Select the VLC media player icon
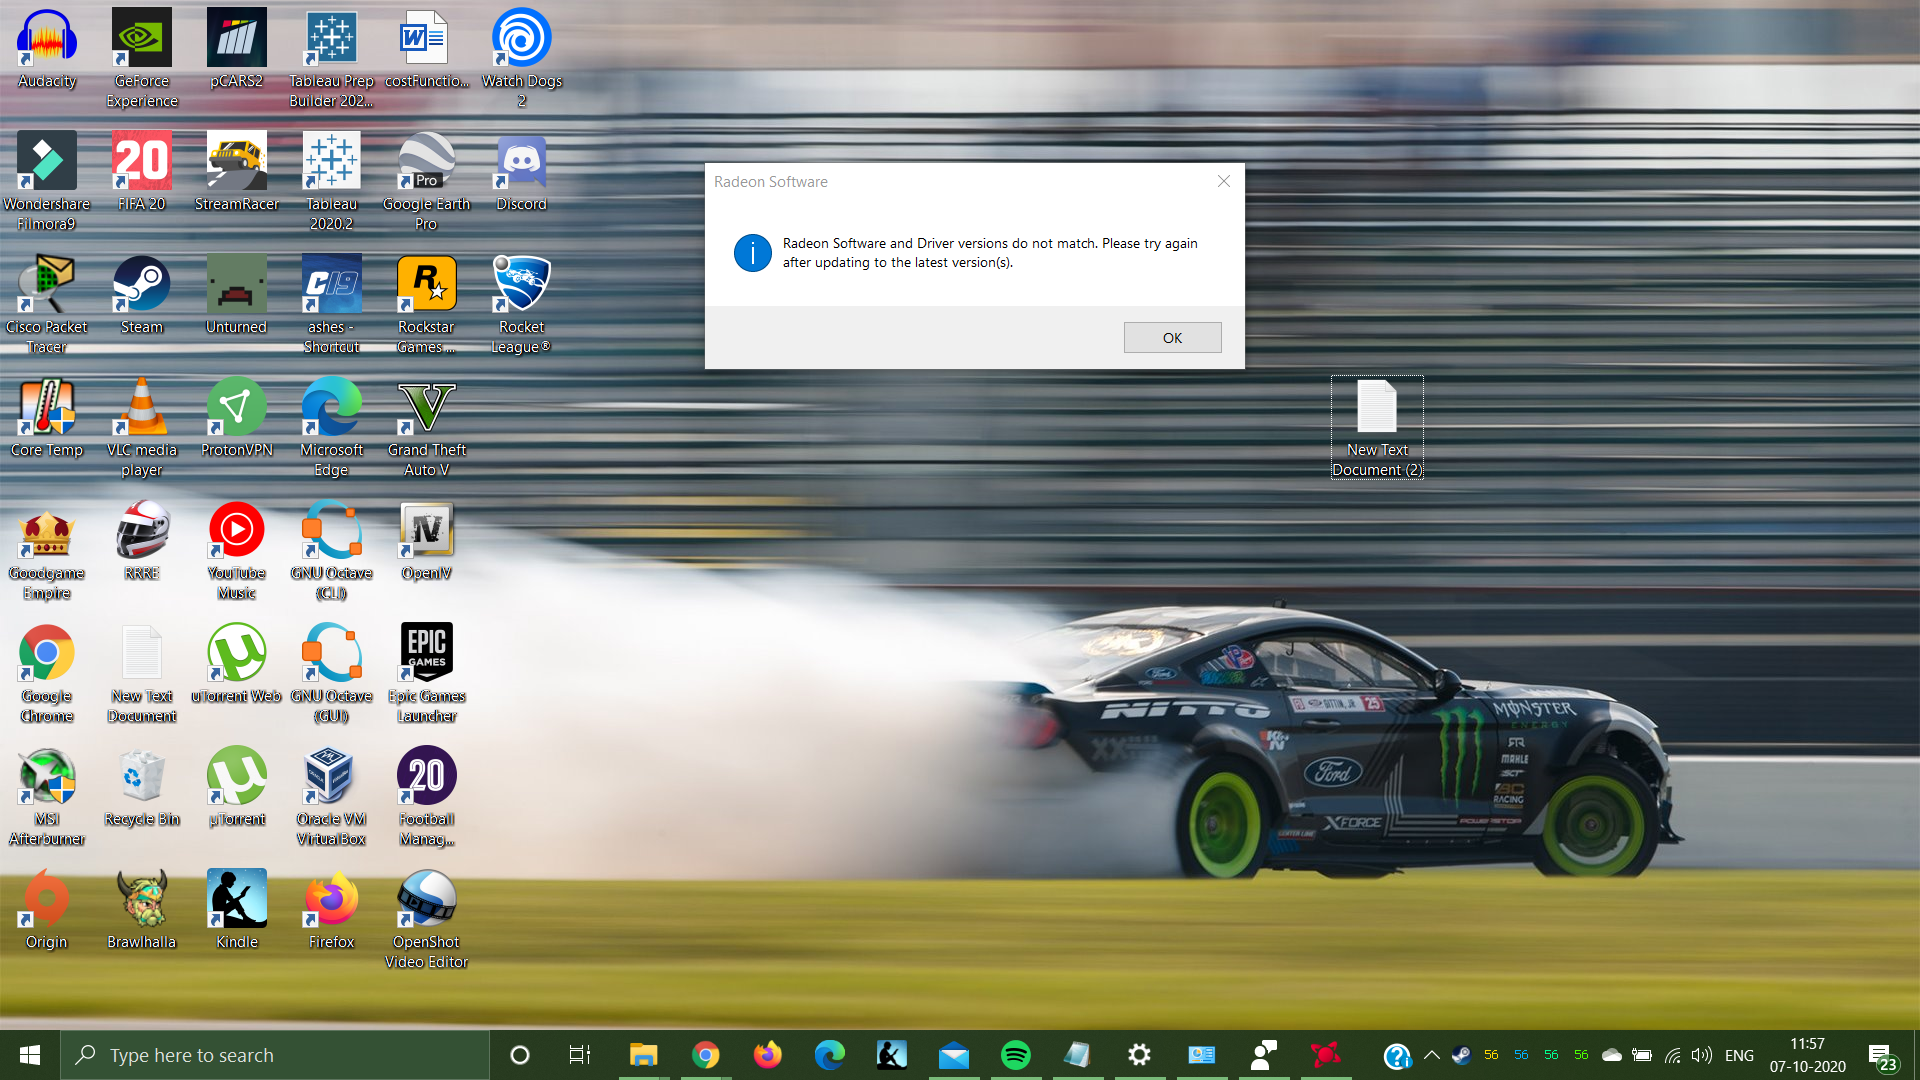This screenshot has height=1080, width=1920. tap(142, 427)
